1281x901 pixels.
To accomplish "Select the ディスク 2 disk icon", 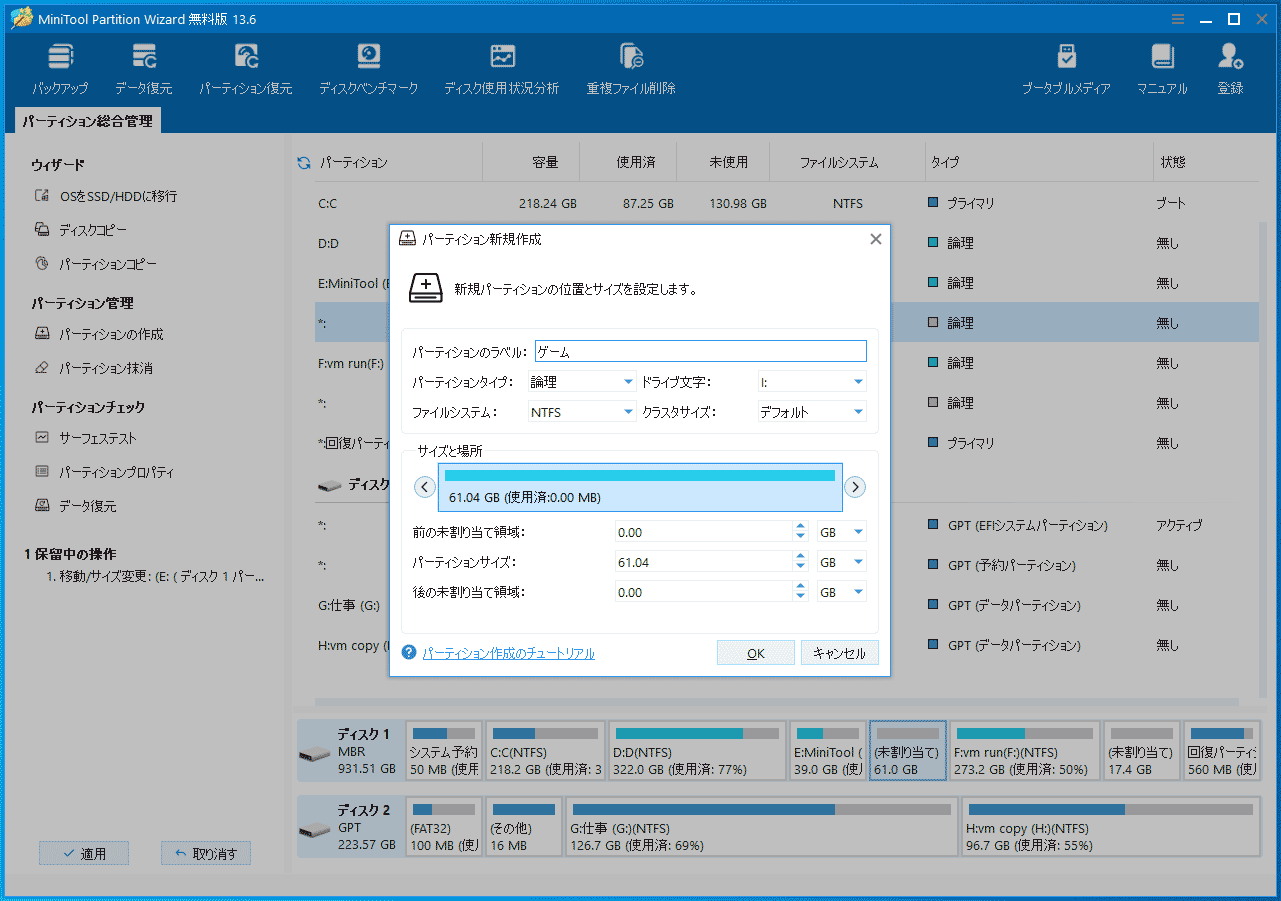I will point(314,828).
